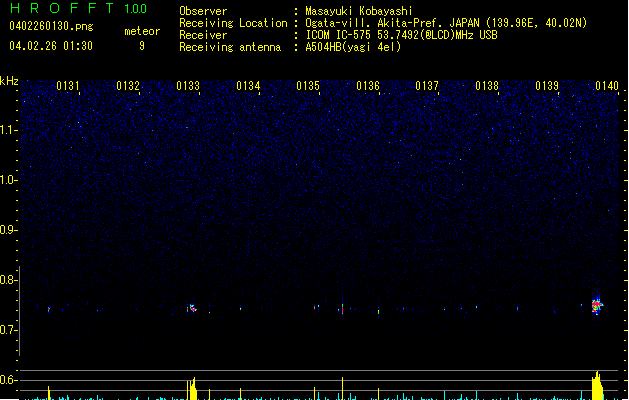Select the file name 0402260130.png
The width and height of the screenshot is (629, 400).
pyautogui.click(x=51, y=26)
